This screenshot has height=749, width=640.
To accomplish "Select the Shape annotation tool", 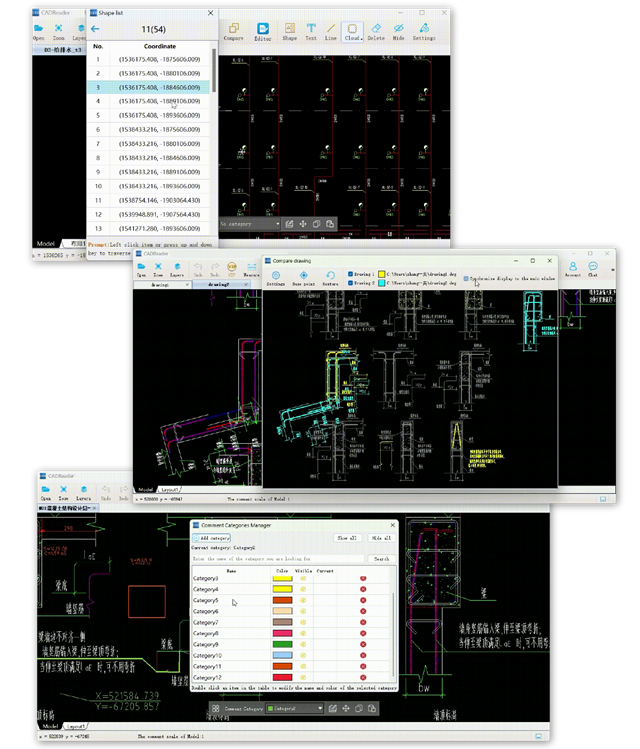I will click(289, 32).
